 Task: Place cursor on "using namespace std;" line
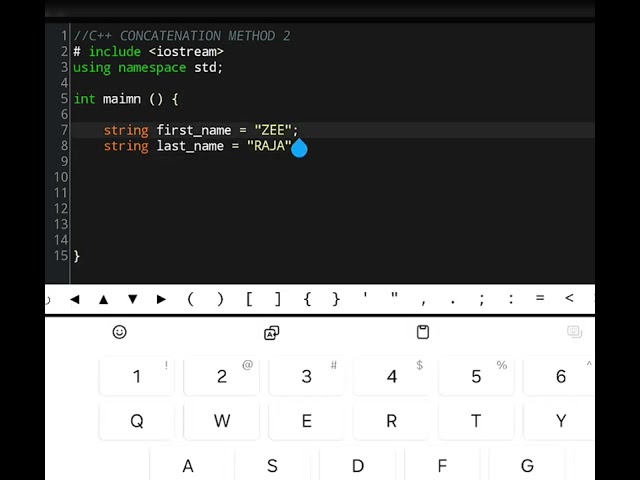coord(148,68)
